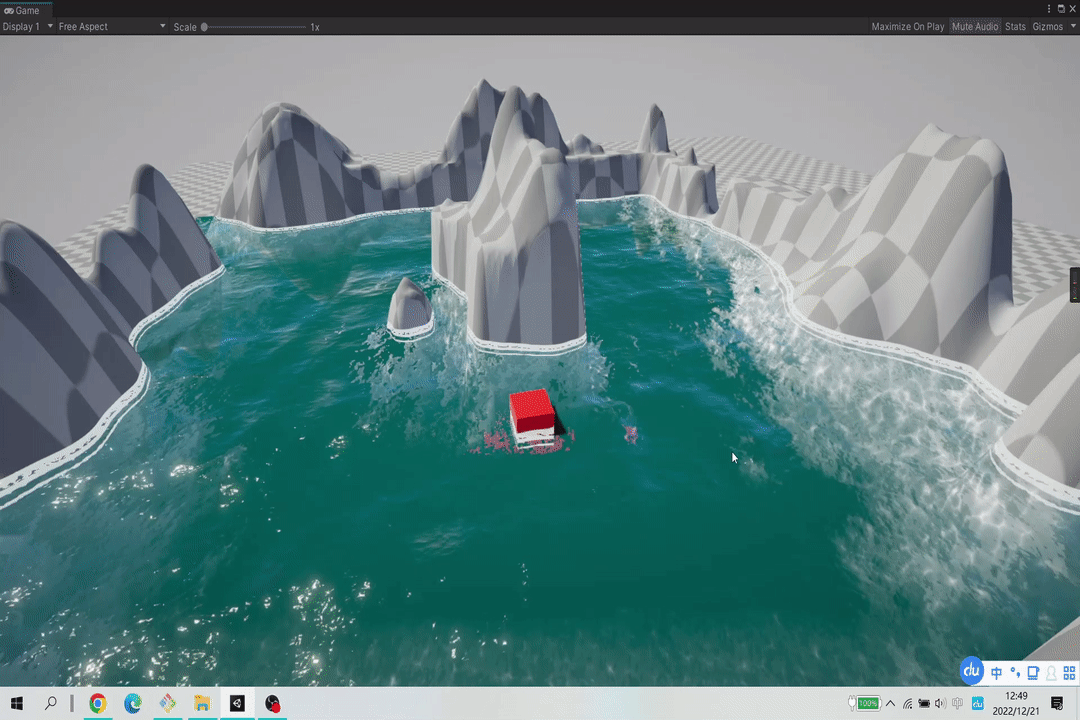Open the Game view's three-dot options menu
1080x720 pixels.
(x=1049, y=9)
